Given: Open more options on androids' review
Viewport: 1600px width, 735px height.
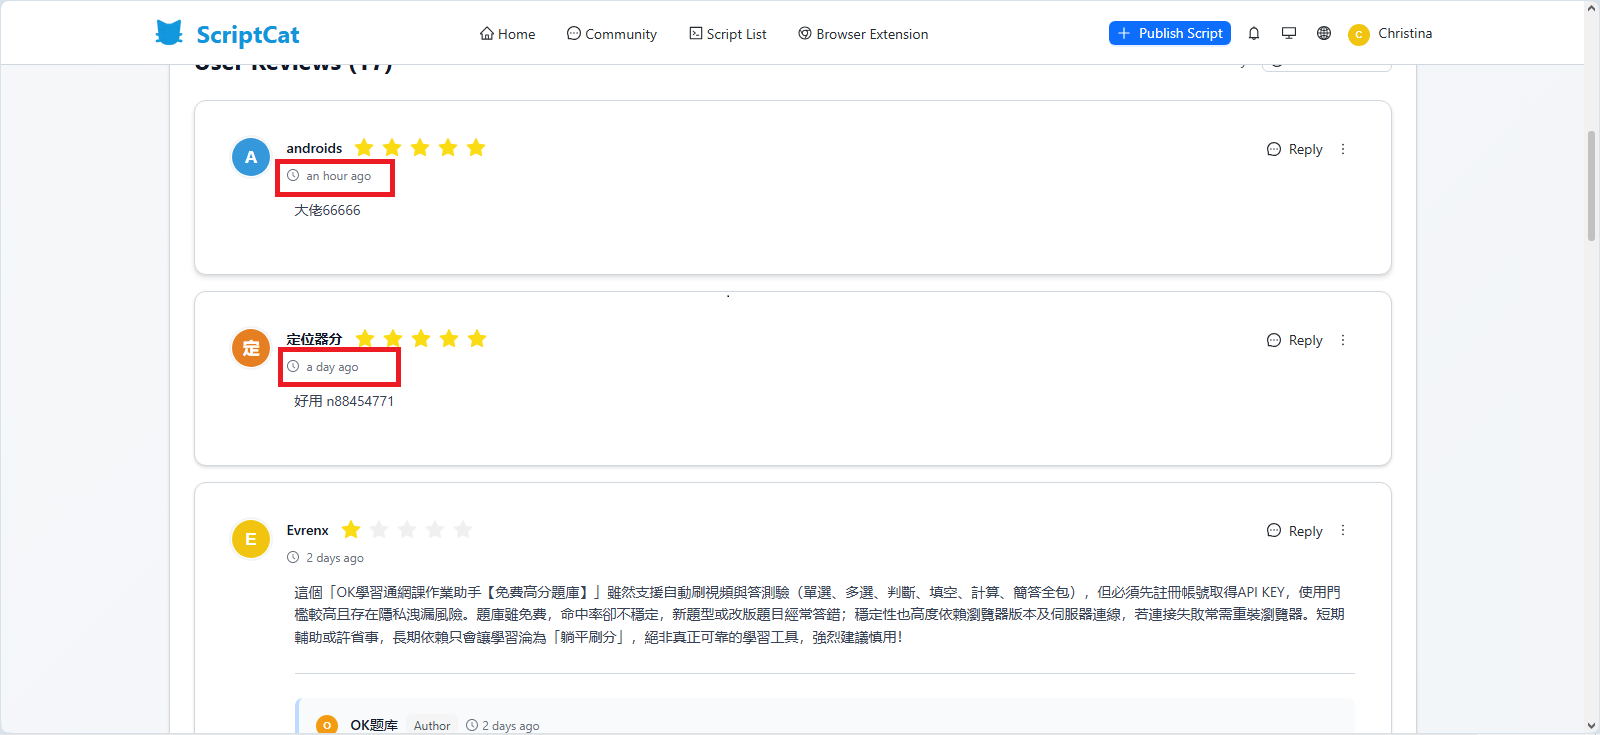Looking at the screenshot, I should [x=1343, y=149].
